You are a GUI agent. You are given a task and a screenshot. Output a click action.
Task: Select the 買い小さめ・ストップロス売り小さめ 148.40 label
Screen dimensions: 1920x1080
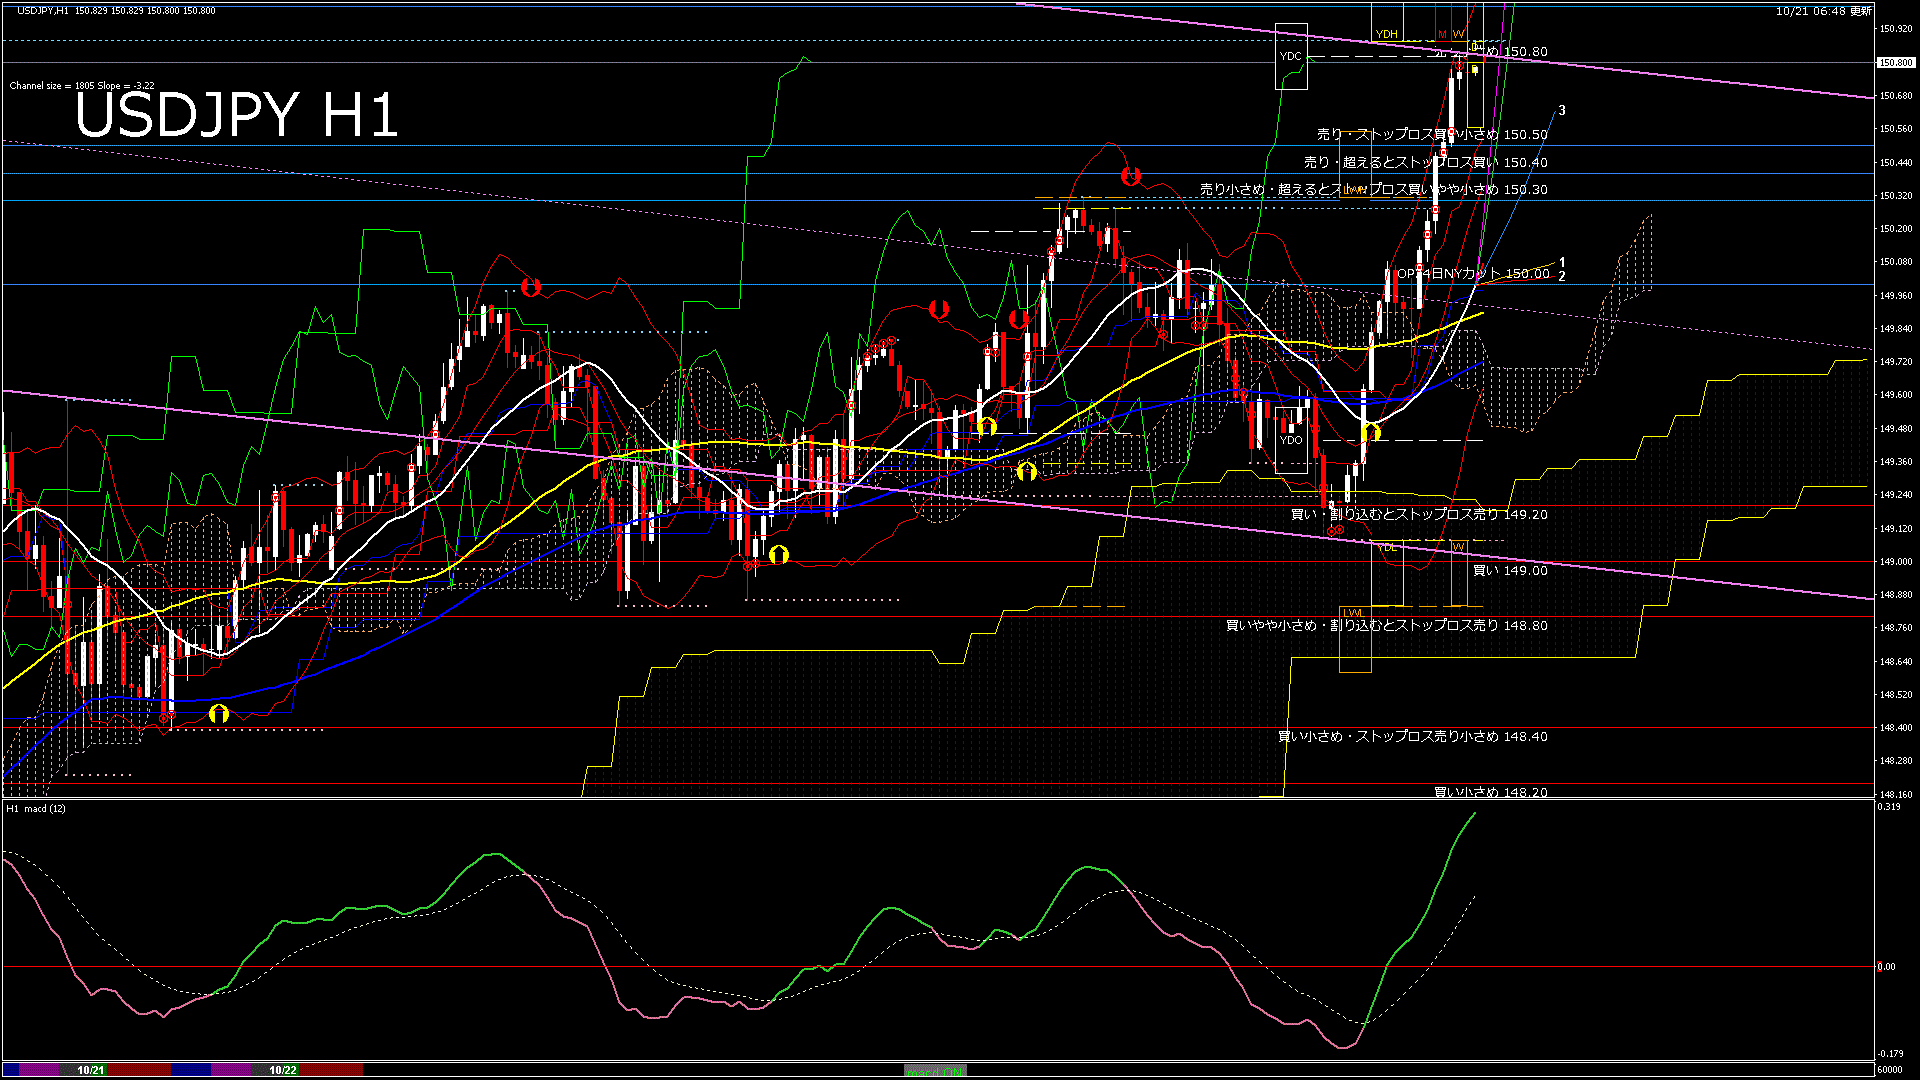1413,736
